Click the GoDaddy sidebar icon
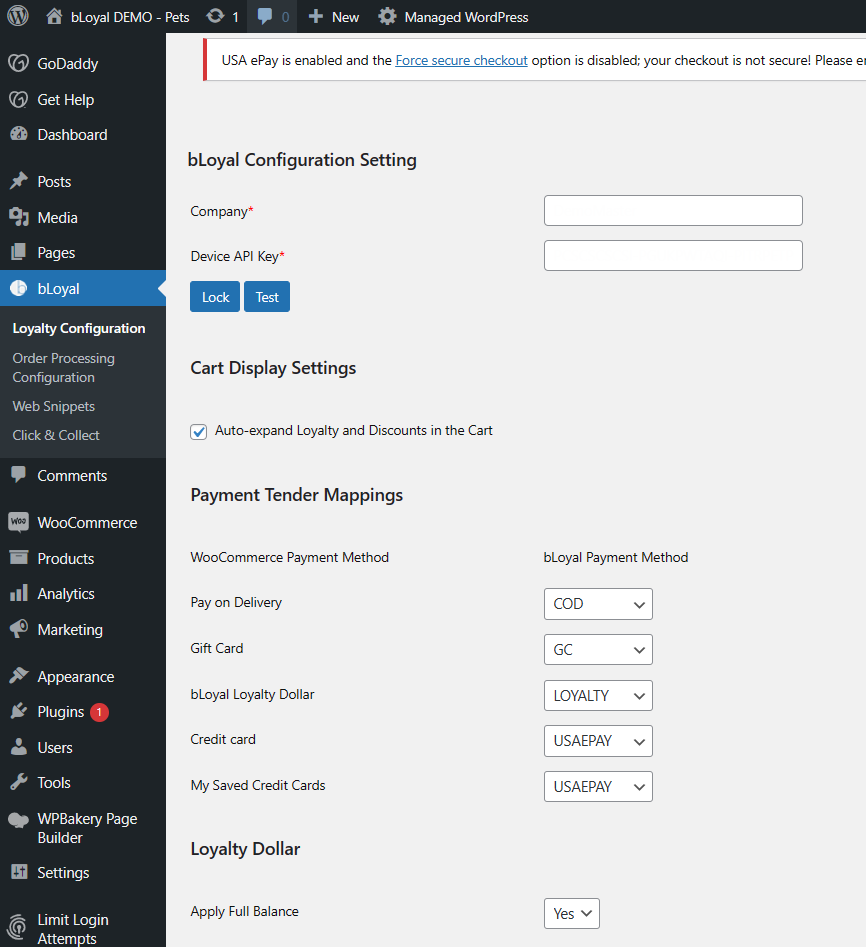Viewport: 866px width, 947px height. pos(19,63)
